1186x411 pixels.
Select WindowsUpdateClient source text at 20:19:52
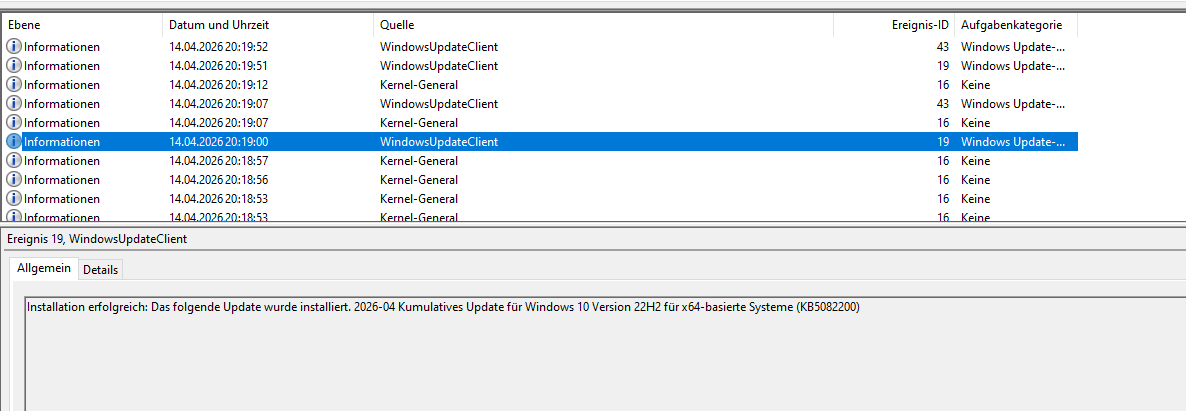pyautogui.click(x=438, y=46)
